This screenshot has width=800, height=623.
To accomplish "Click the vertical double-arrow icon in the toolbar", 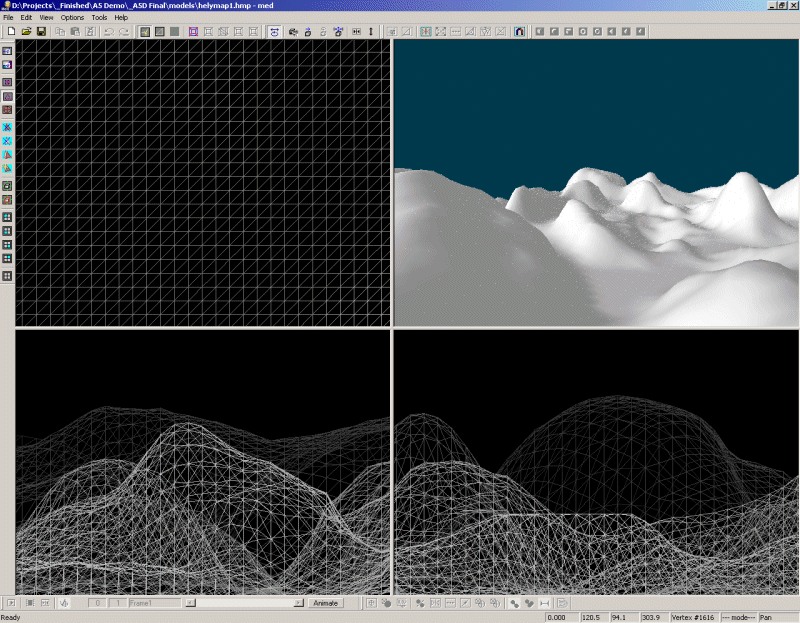I will [x=371, y=32].
